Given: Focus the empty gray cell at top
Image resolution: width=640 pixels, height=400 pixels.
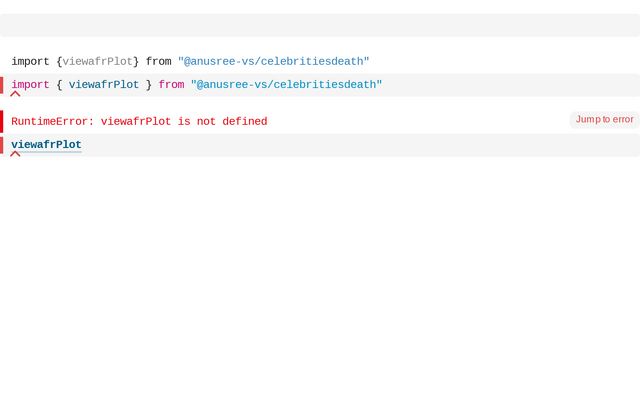Looking at the screenshot, I should 320,25.
